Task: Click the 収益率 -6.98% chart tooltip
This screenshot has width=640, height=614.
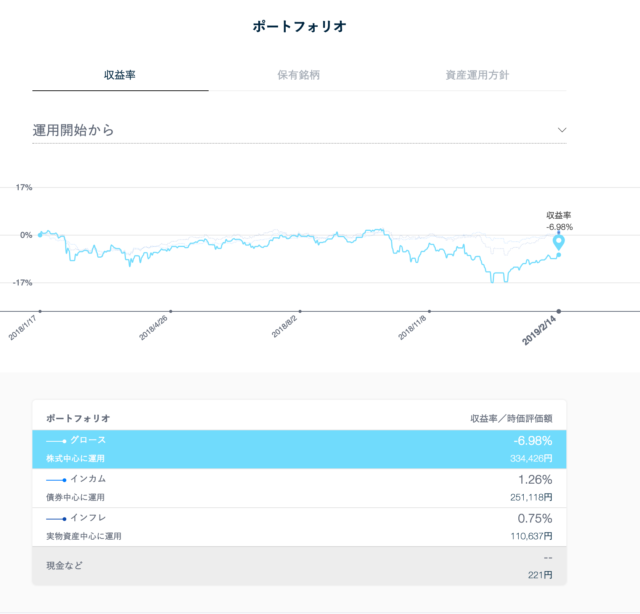Action: [x=559, y=220]
